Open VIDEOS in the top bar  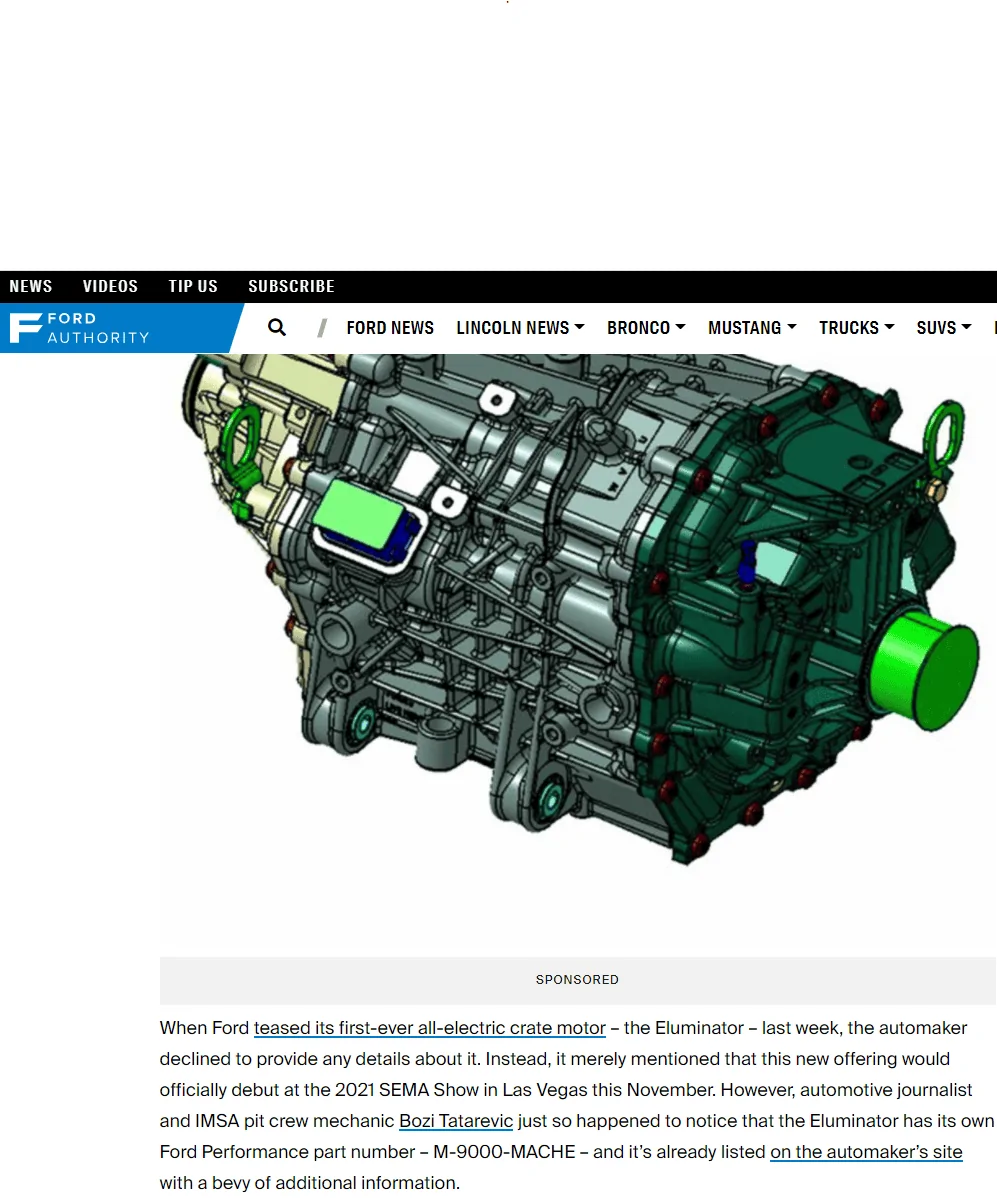110,287
